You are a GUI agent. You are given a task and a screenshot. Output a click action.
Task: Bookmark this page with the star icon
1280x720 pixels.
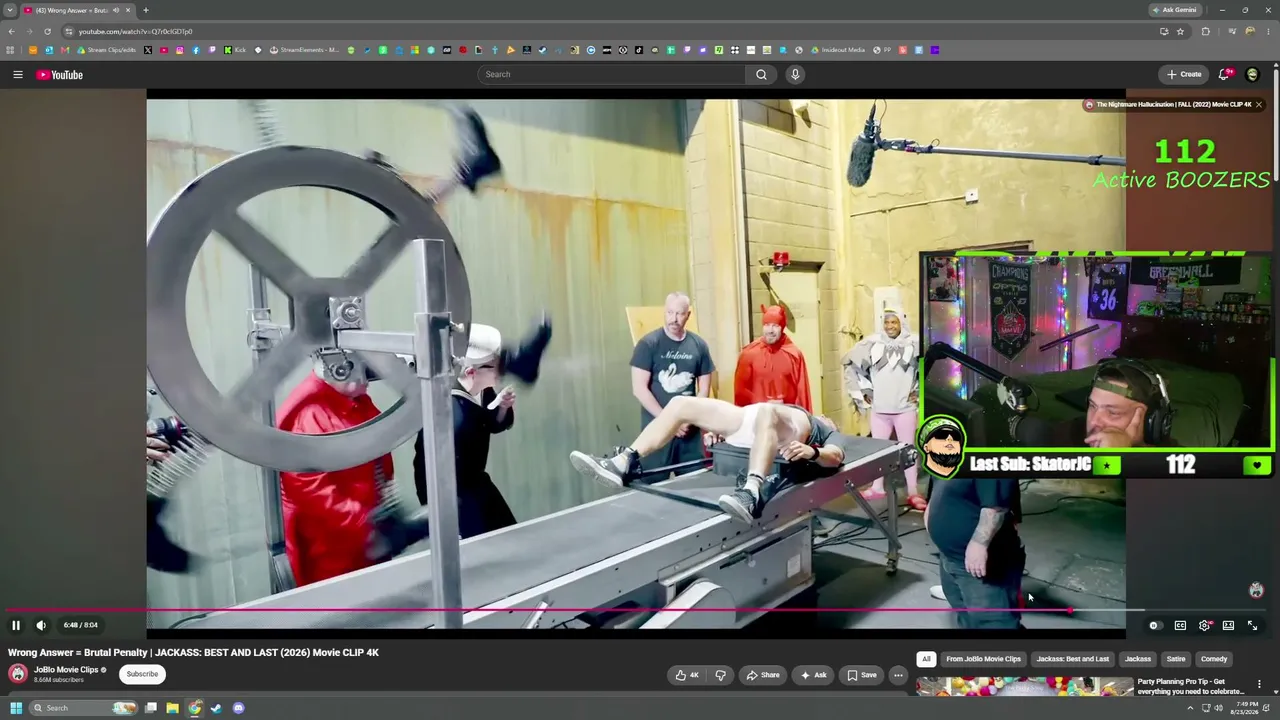[1180, 31]
